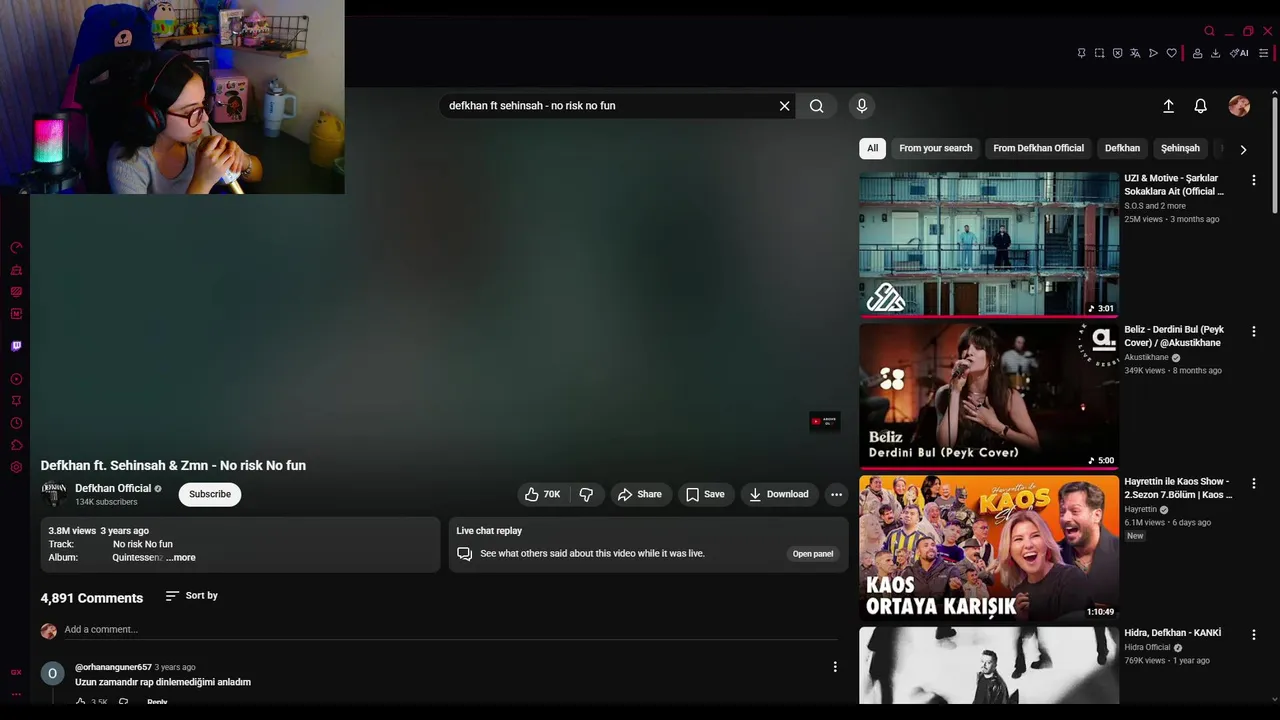The height and width of the screenshot is (720, 1280).
Task: Open menu for Beliz Derdini Bul video
Action: (x=1253, y=331)
